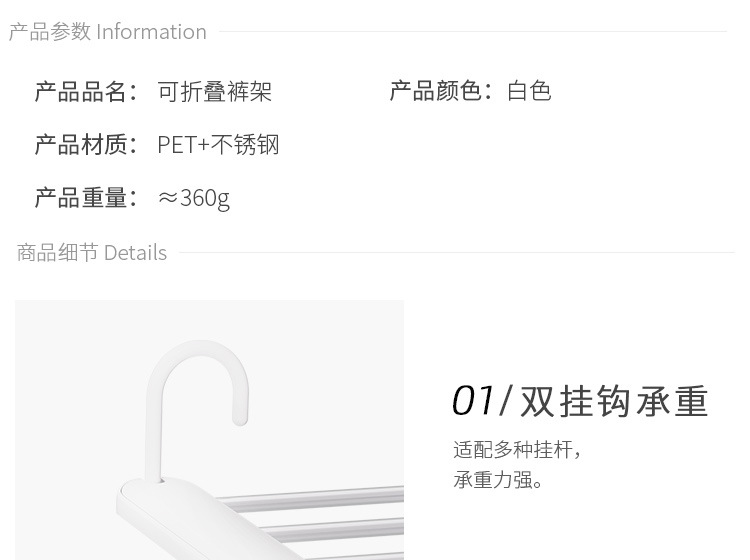This screenshot has height=560, width=750.
Task: Click the 承重力强 description line
Action: (x=498, y=480)
